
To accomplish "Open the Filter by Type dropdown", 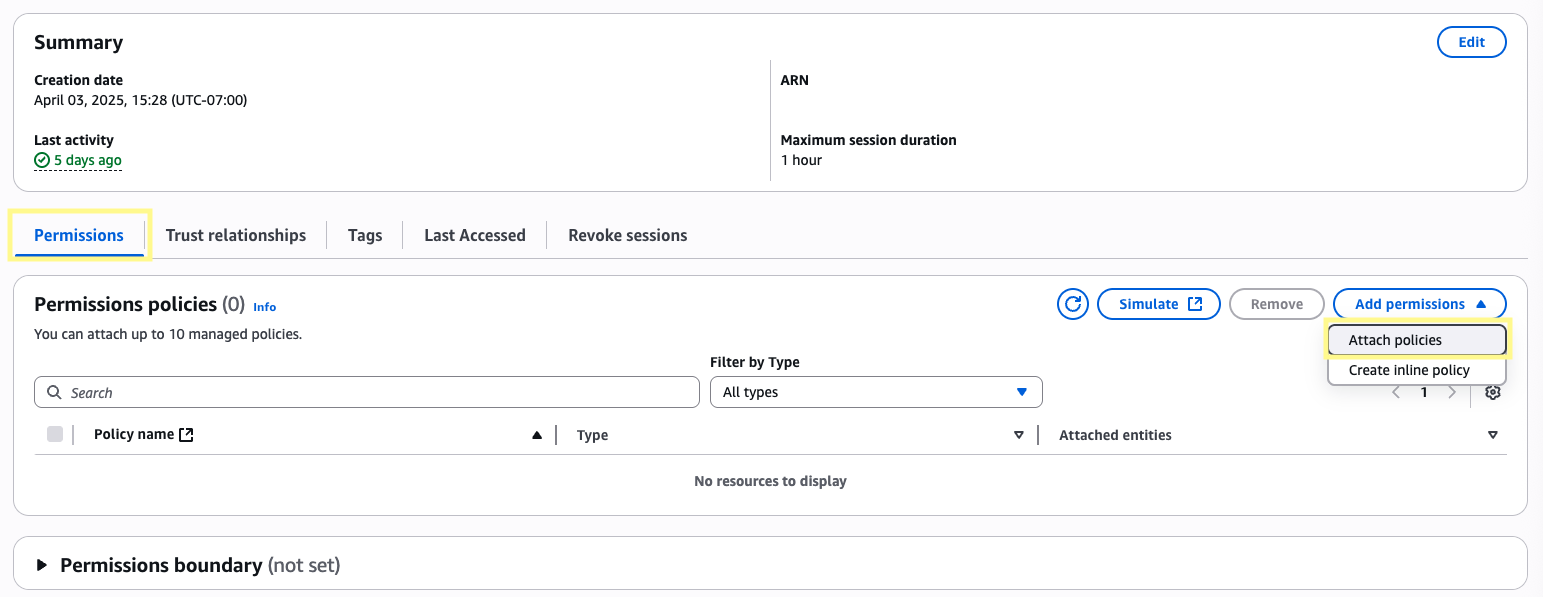I will (x=875, y=392).
